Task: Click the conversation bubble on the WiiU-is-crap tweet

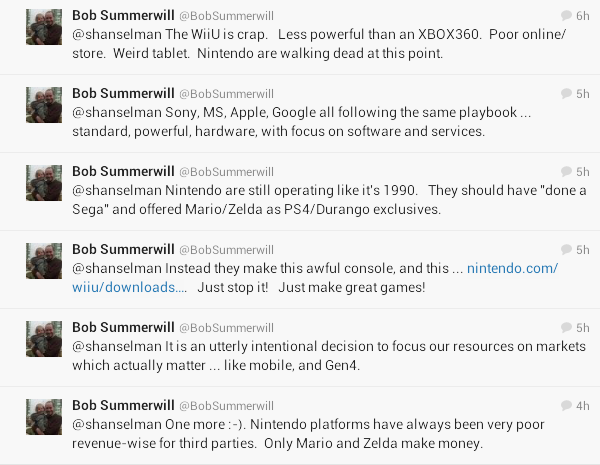Action: [x=568, y=16]
